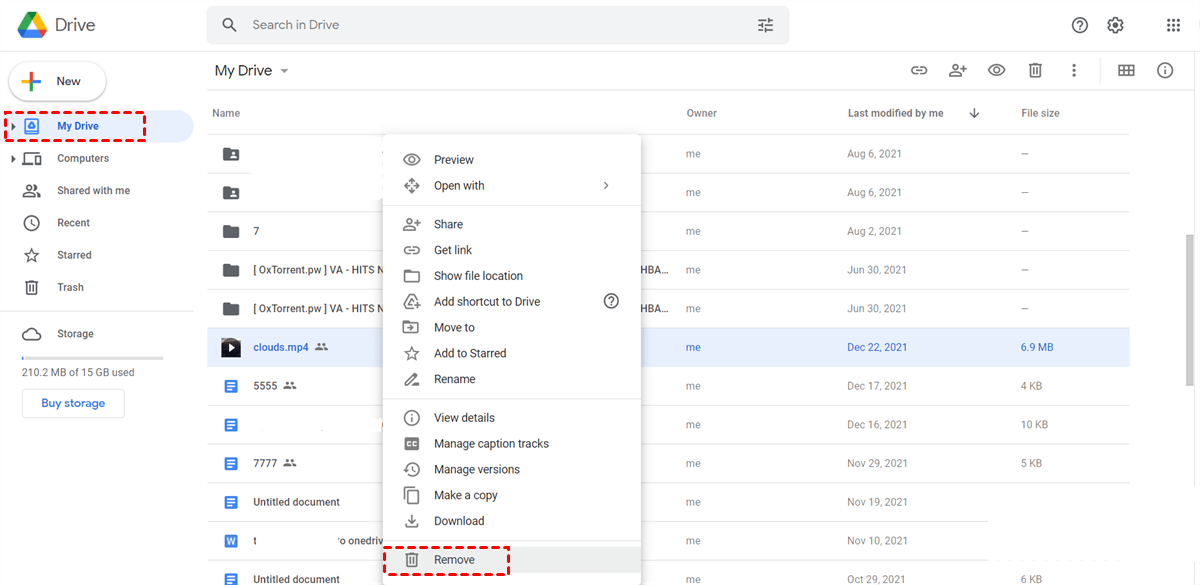Toggle the view details info panel
This screenshot has width=1200, height=585.
[1165, 70]
